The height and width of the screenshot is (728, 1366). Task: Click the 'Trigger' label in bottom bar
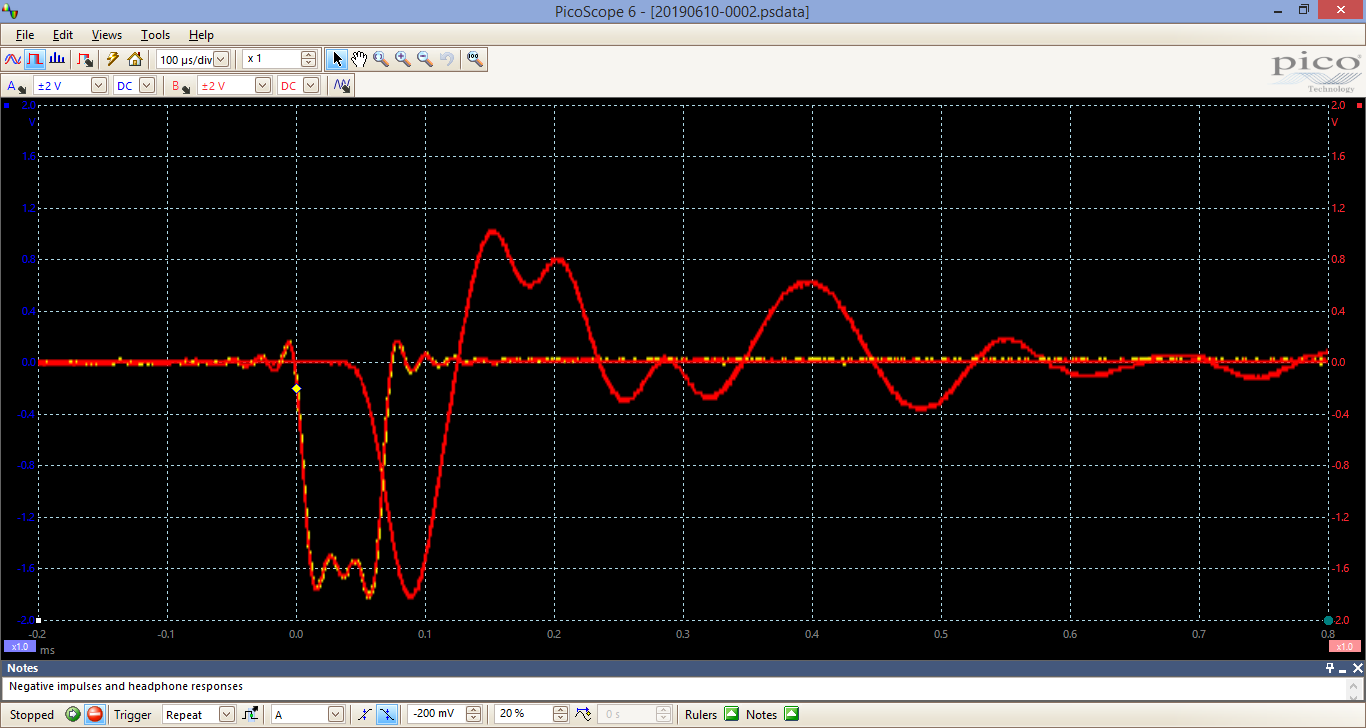pos(132,715)
